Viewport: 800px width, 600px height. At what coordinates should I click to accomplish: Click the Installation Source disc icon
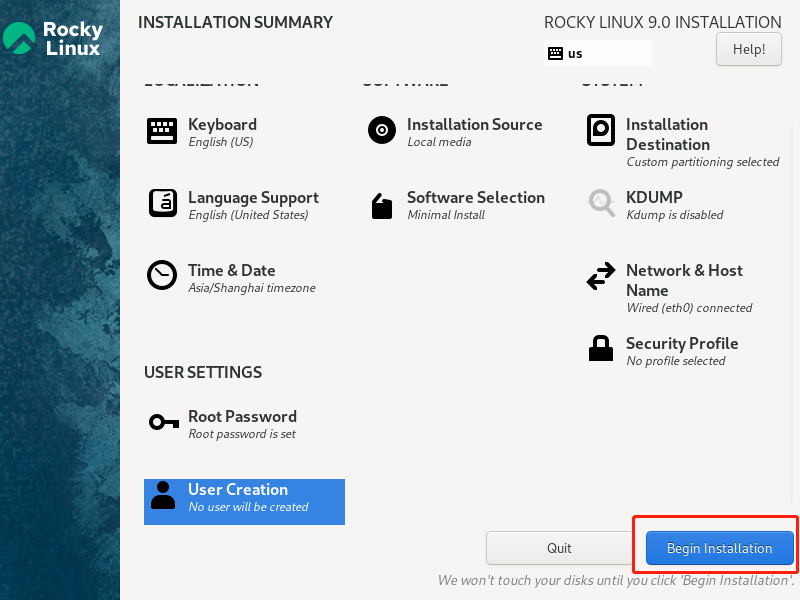coord(382,130)
